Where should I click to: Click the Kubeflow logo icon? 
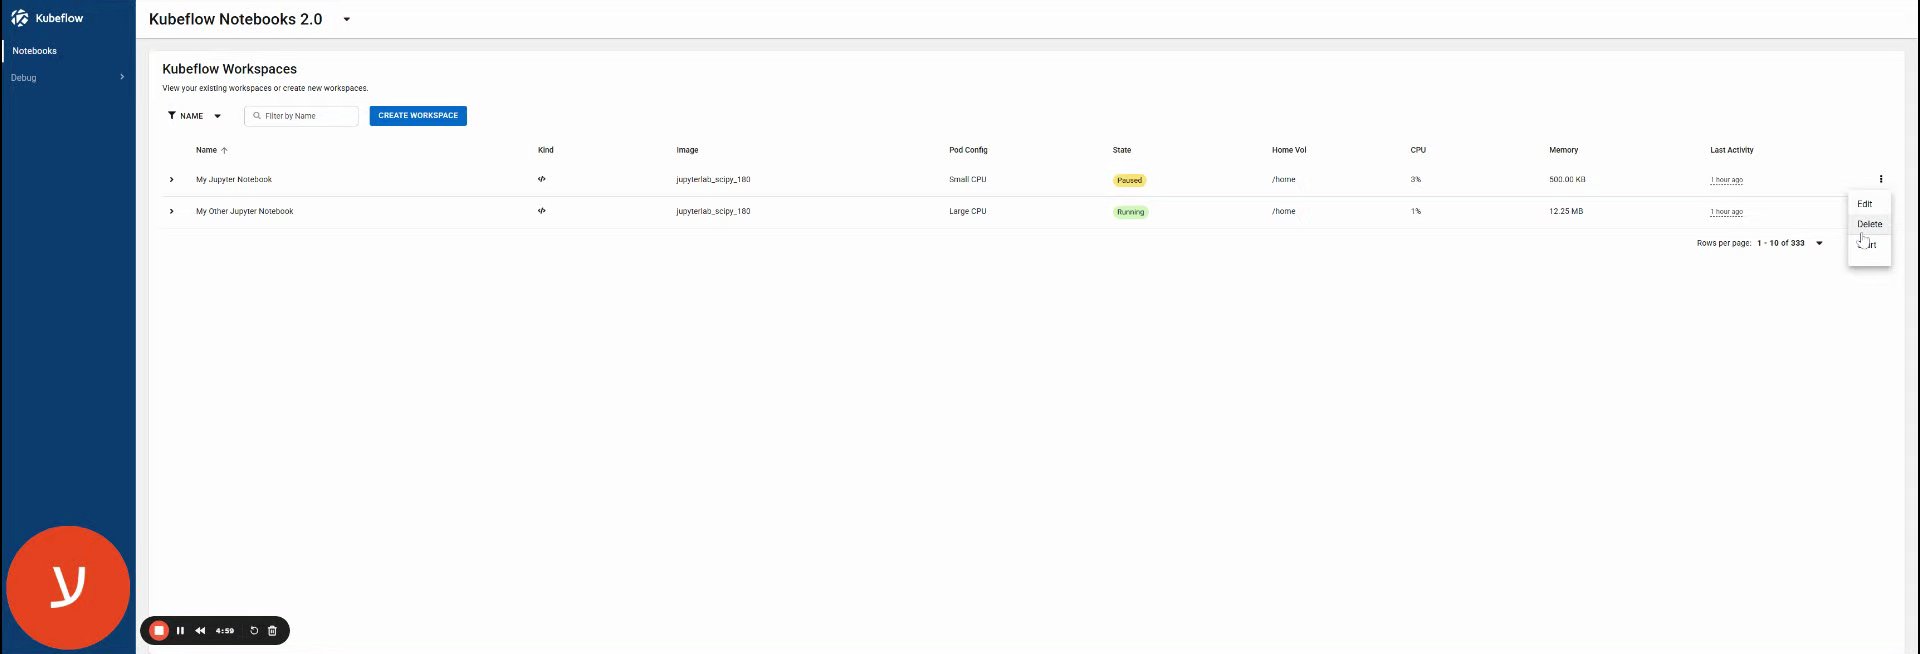19,18
